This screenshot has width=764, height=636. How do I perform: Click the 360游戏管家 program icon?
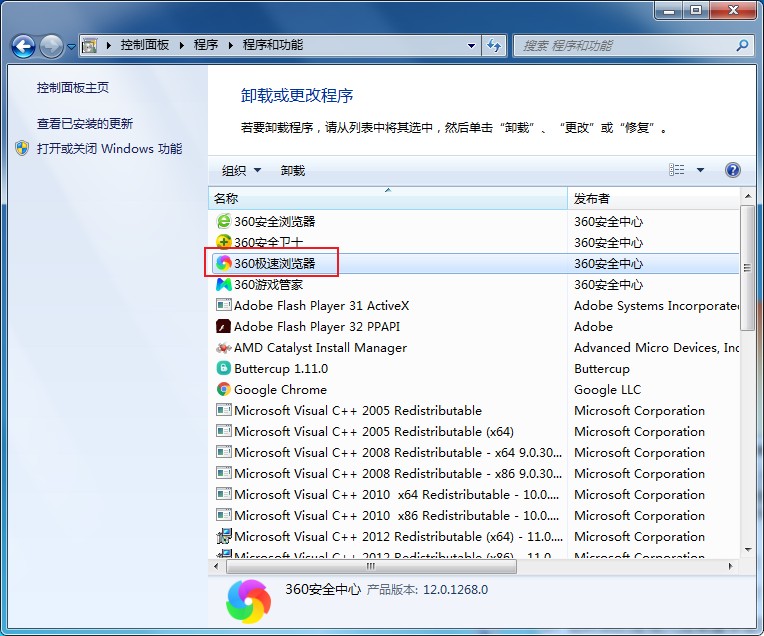point(223,284)
